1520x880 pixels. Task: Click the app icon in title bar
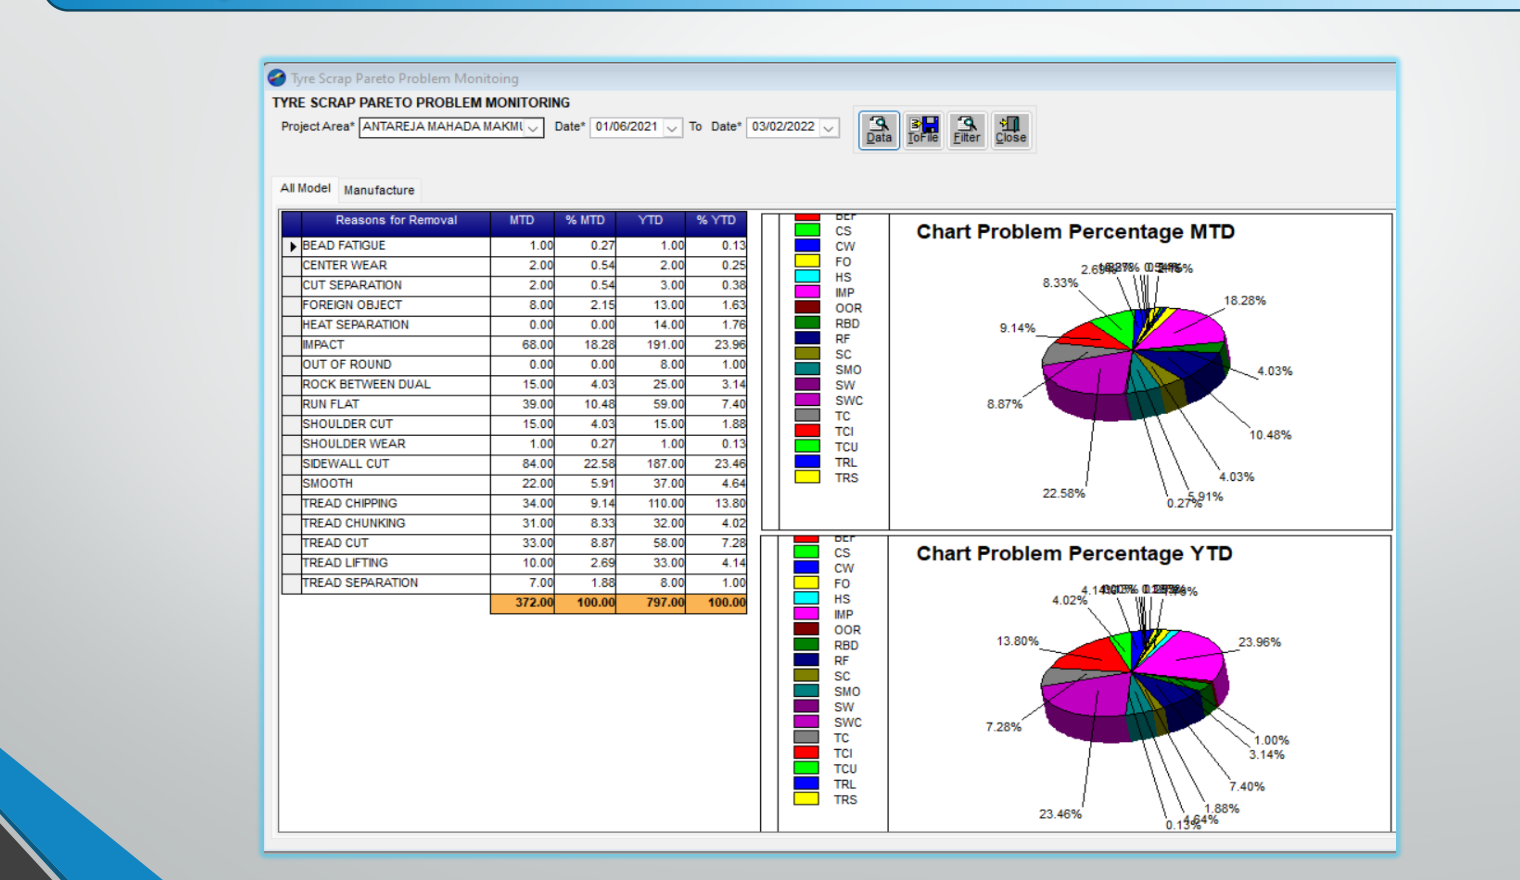pos(277,78)
